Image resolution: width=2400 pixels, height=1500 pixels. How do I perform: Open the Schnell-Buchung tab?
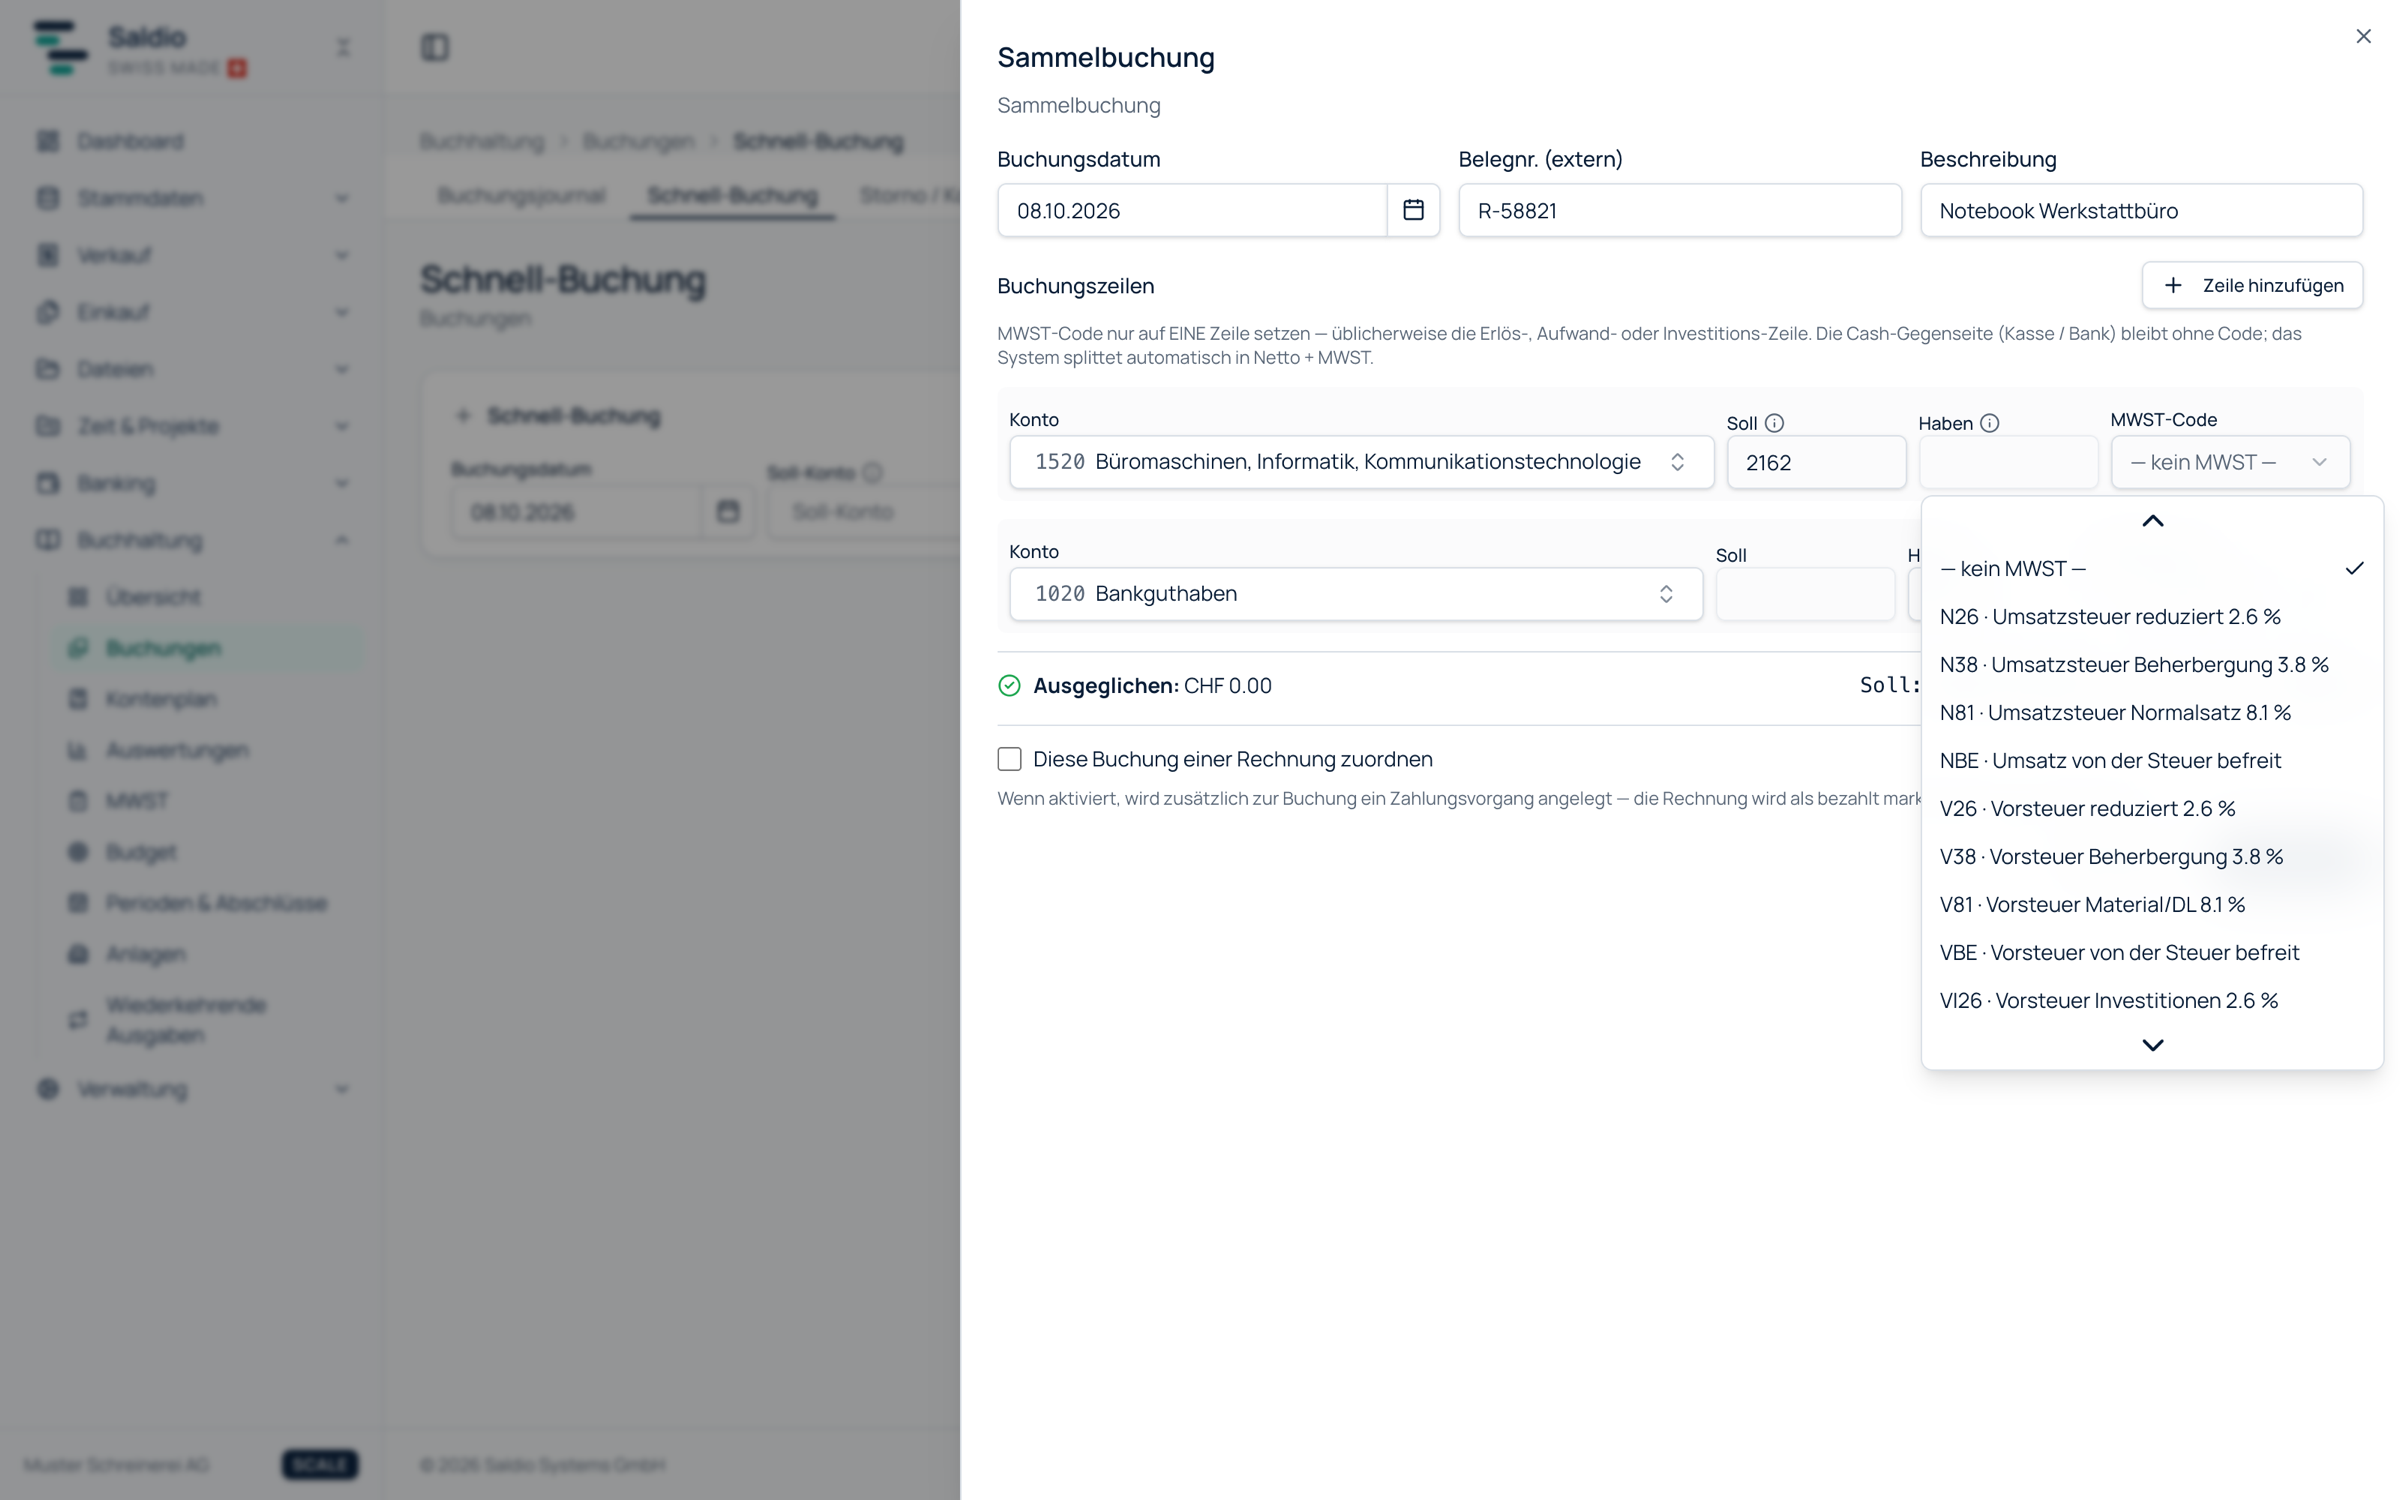732,195
